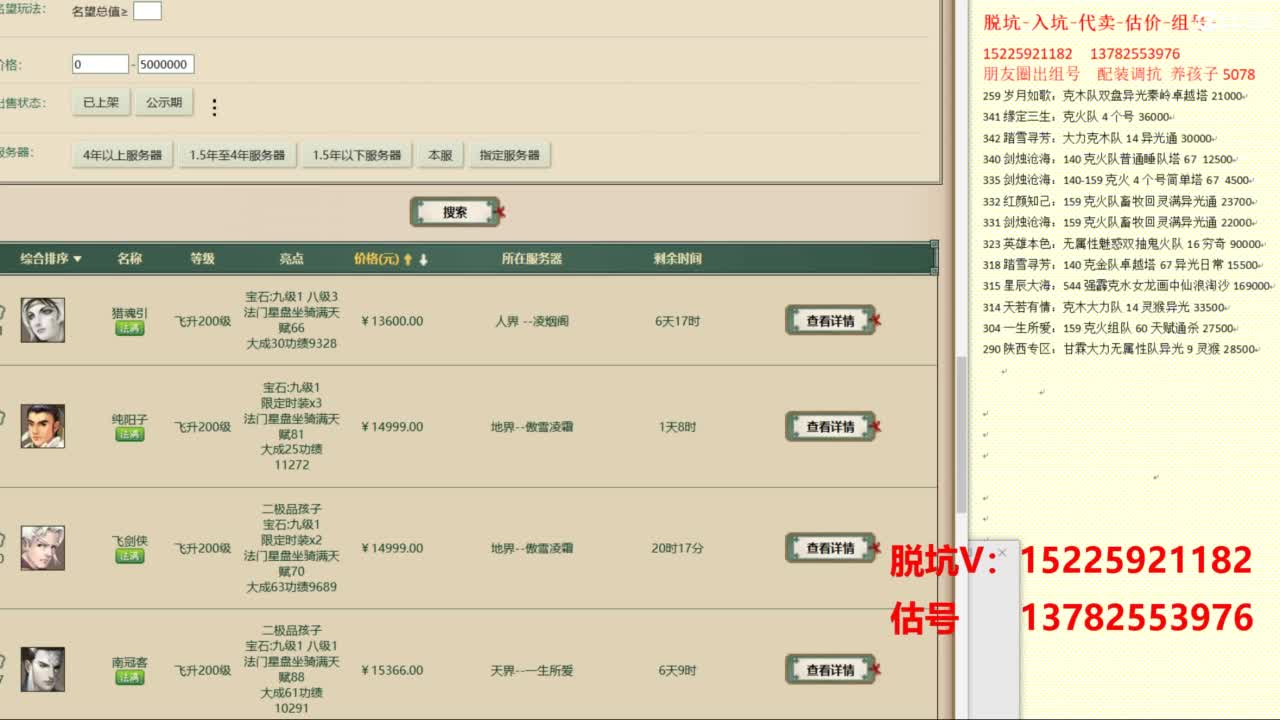Image resolution: width=1280 pixels, height=720 pixels.
Task: Click the note line 304 一生所爱
Action: (x=1111, y=328)
